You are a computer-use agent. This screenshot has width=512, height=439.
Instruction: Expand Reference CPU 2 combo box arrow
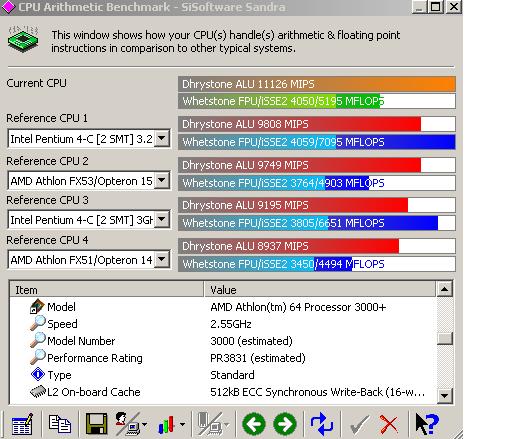162,180
